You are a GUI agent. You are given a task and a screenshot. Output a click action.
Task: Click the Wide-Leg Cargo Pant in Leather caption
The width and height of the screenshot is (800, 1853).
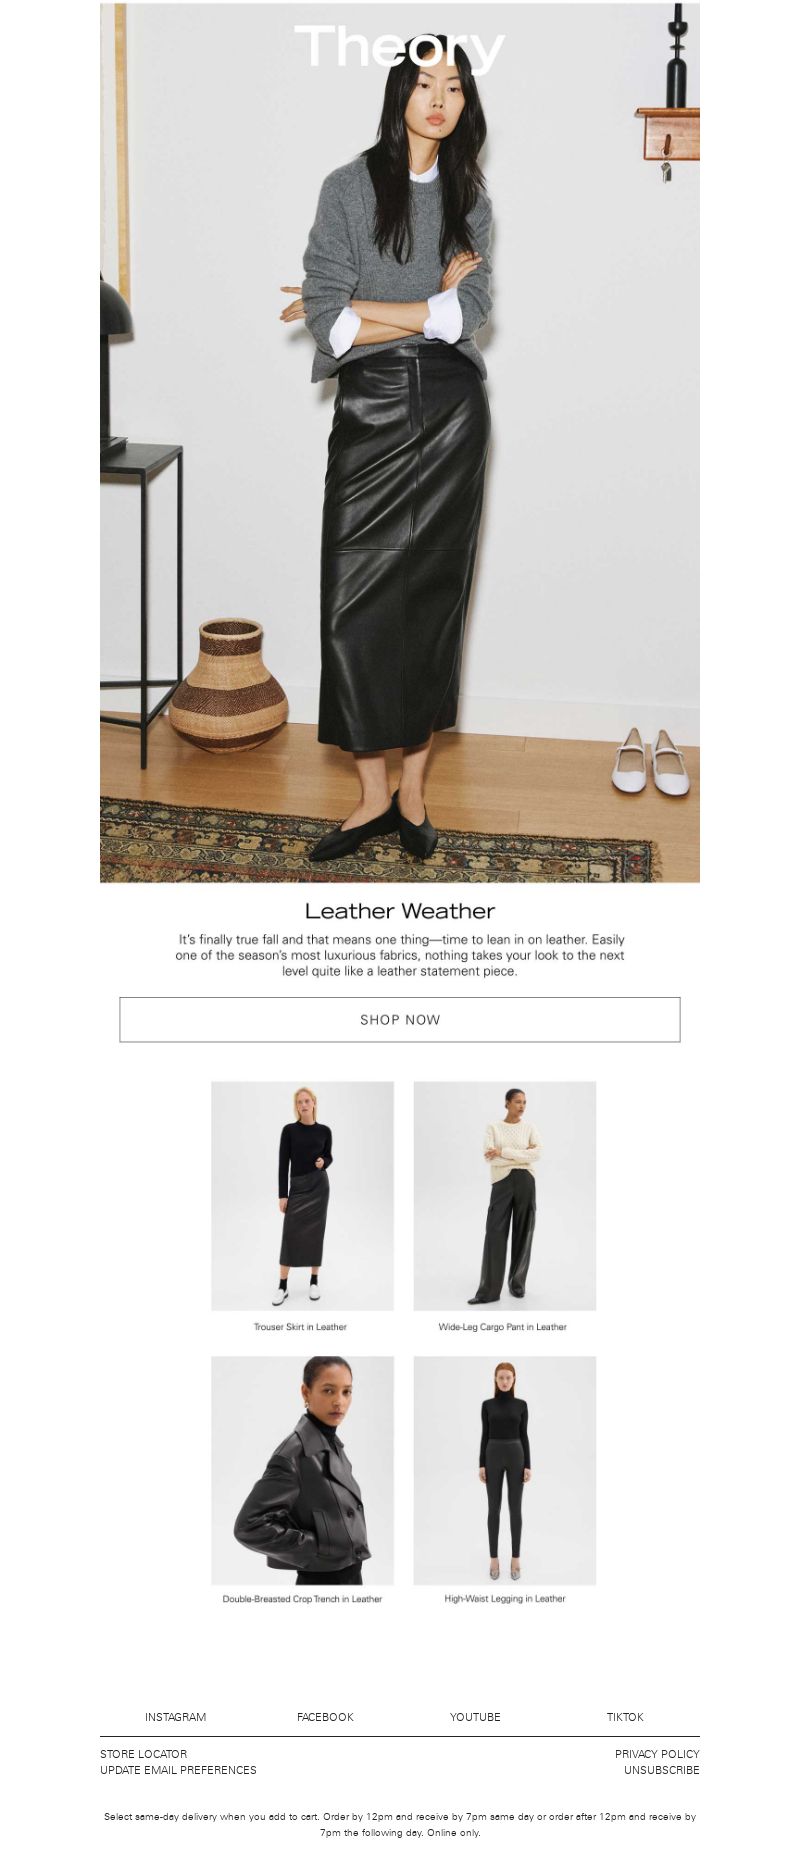click(x=502, y=1327)
